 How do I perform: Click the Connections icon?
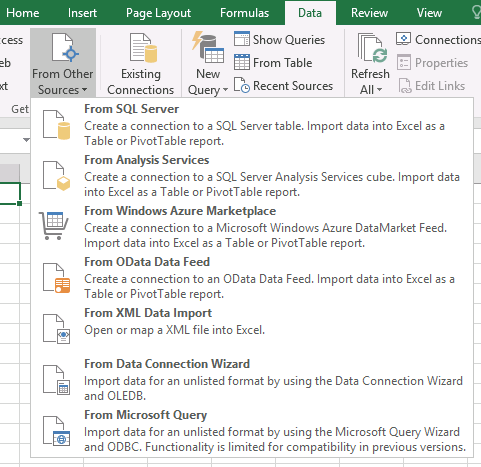(x=403, y=39)
